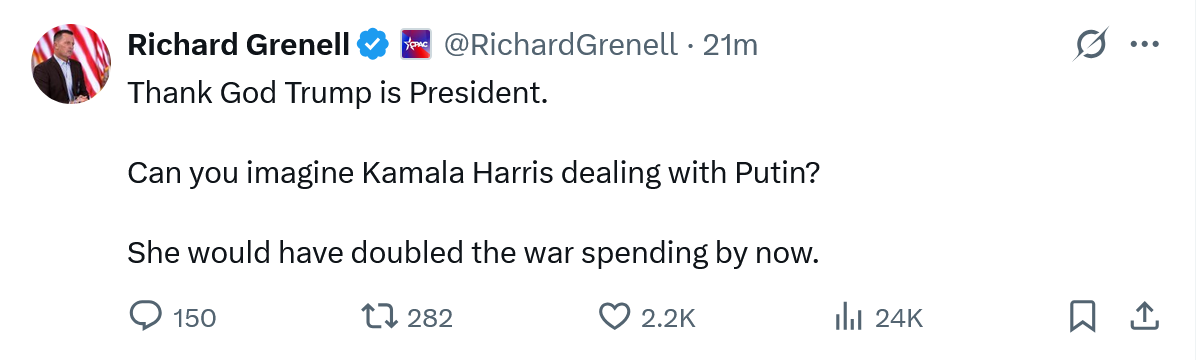Click the CPAC affiliation badge

pyautogui.click(x=416, y=45)
